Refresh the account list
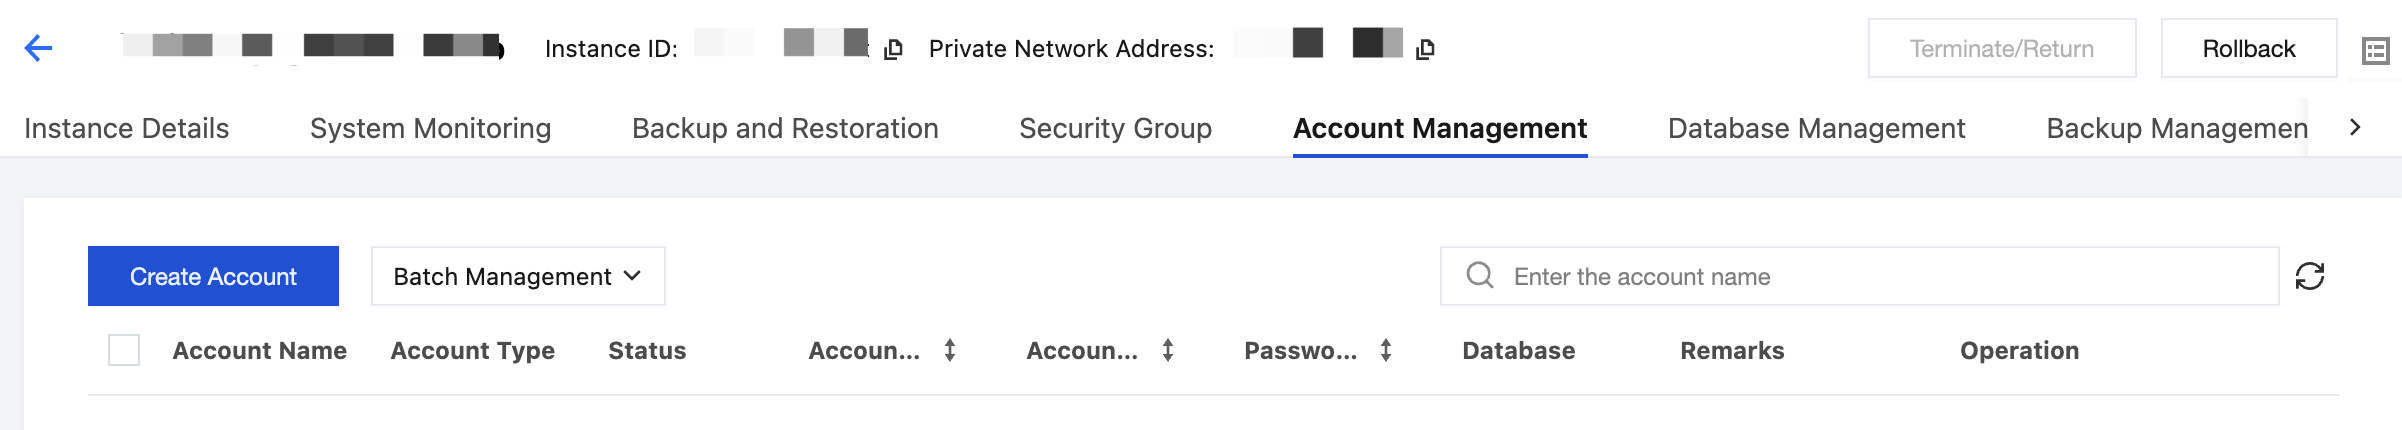 click(2310, 276)
